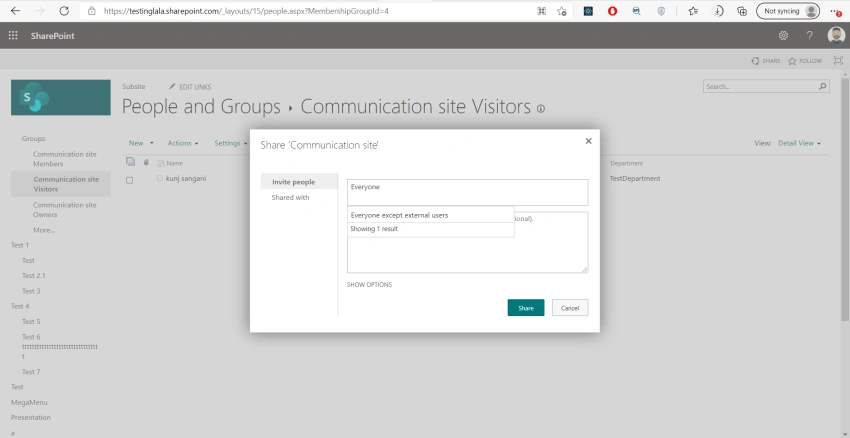Click the Cancel button
The height and width of the screenshot is (438, 850).
pyautogui.click(x=570, y=308)
